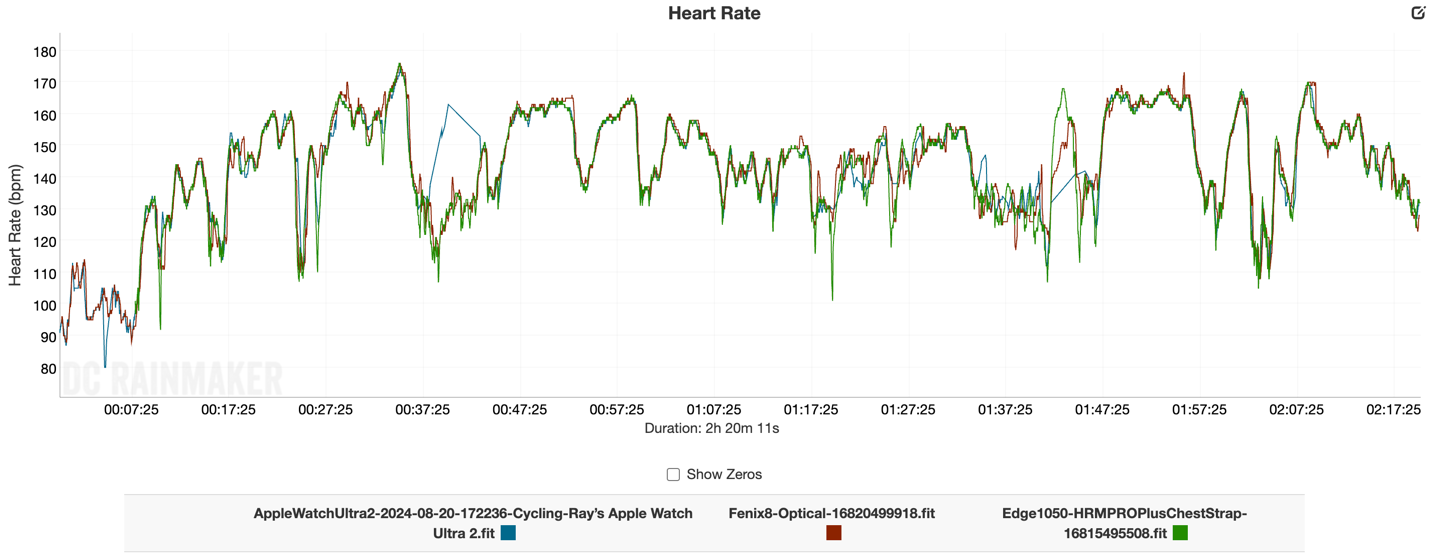Click the 02:07:25 time axis label
Viewport: 1436px width, 556px height.
(x=1296, y=410)
